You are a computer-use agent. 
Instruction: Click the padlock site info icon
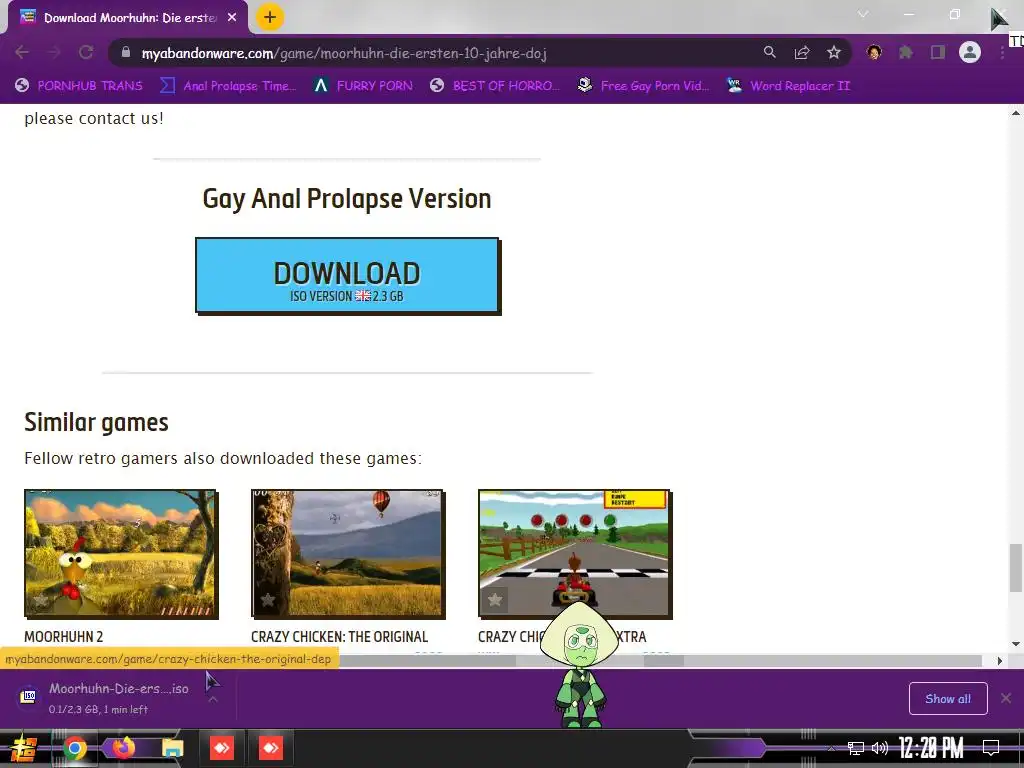tap(126, 52)
